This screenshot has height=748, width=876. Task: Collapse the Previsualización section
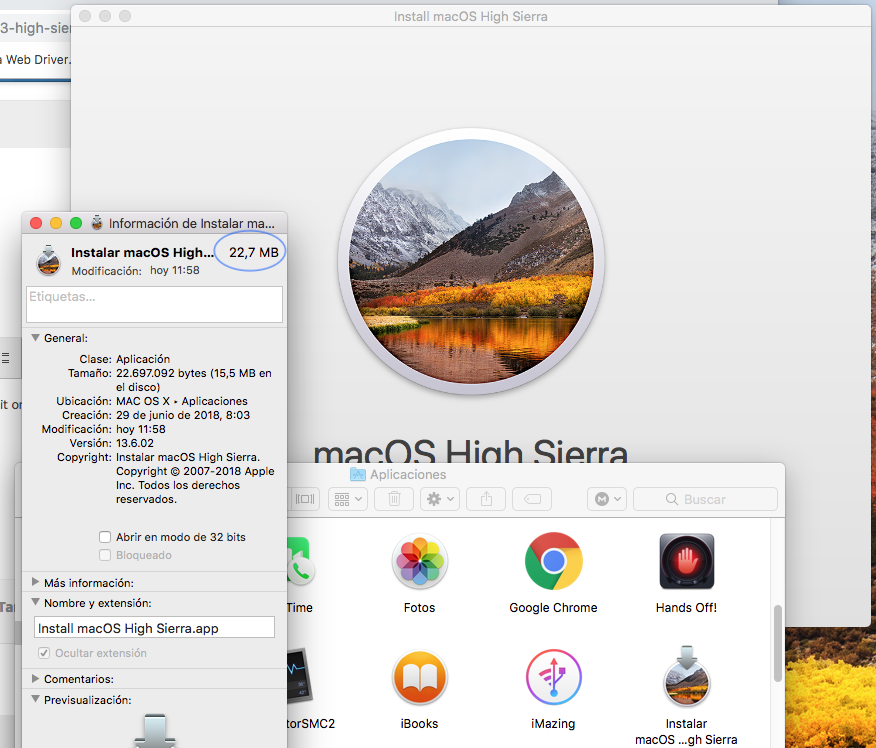[35, 699]
